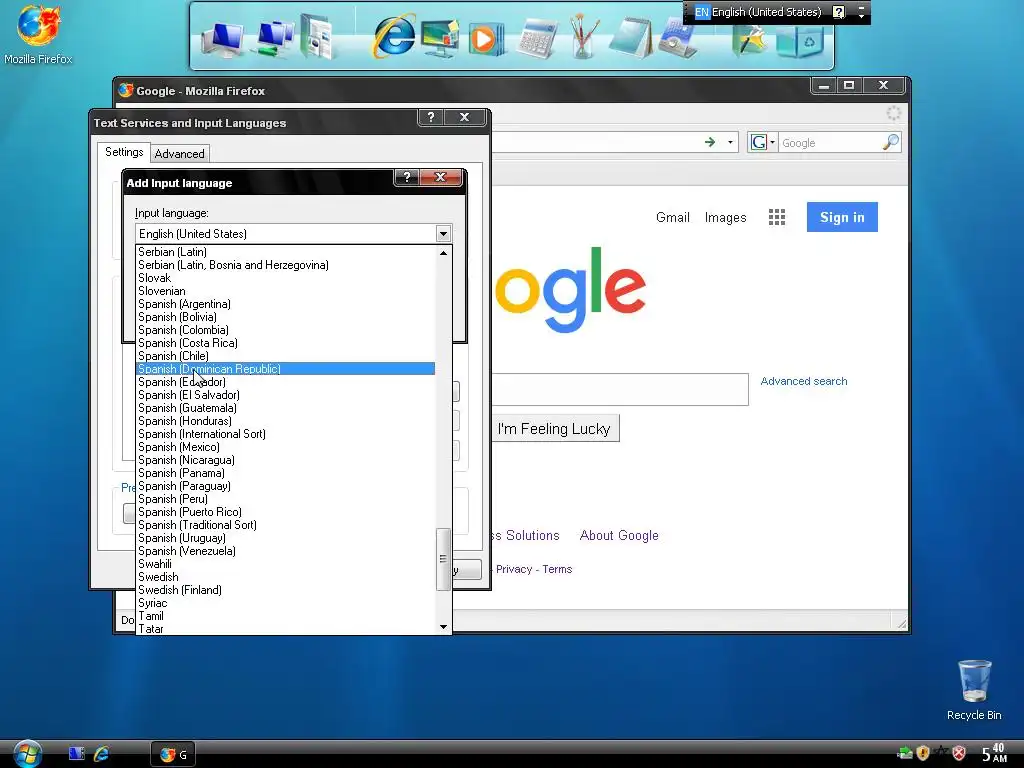Choose Swahili from the language list
Viewport: 1024px width, 768px height.
pos(285,564)
